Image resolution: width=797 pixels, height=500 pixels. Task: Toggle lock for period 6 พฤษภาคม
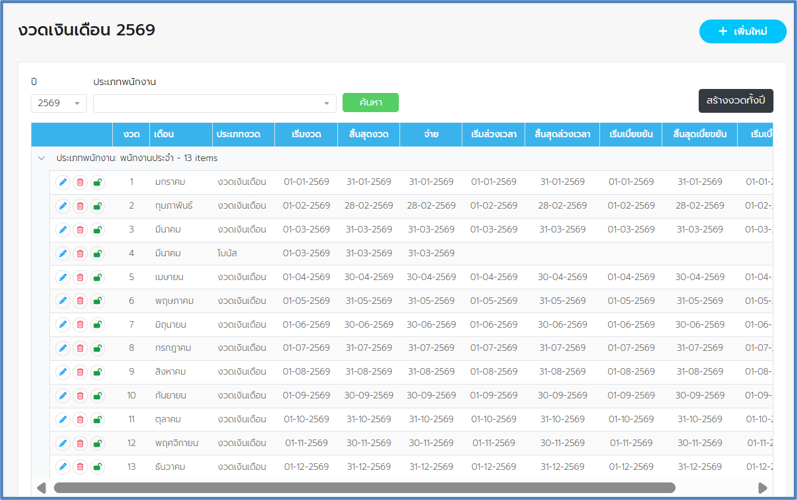tap(98, 301)
